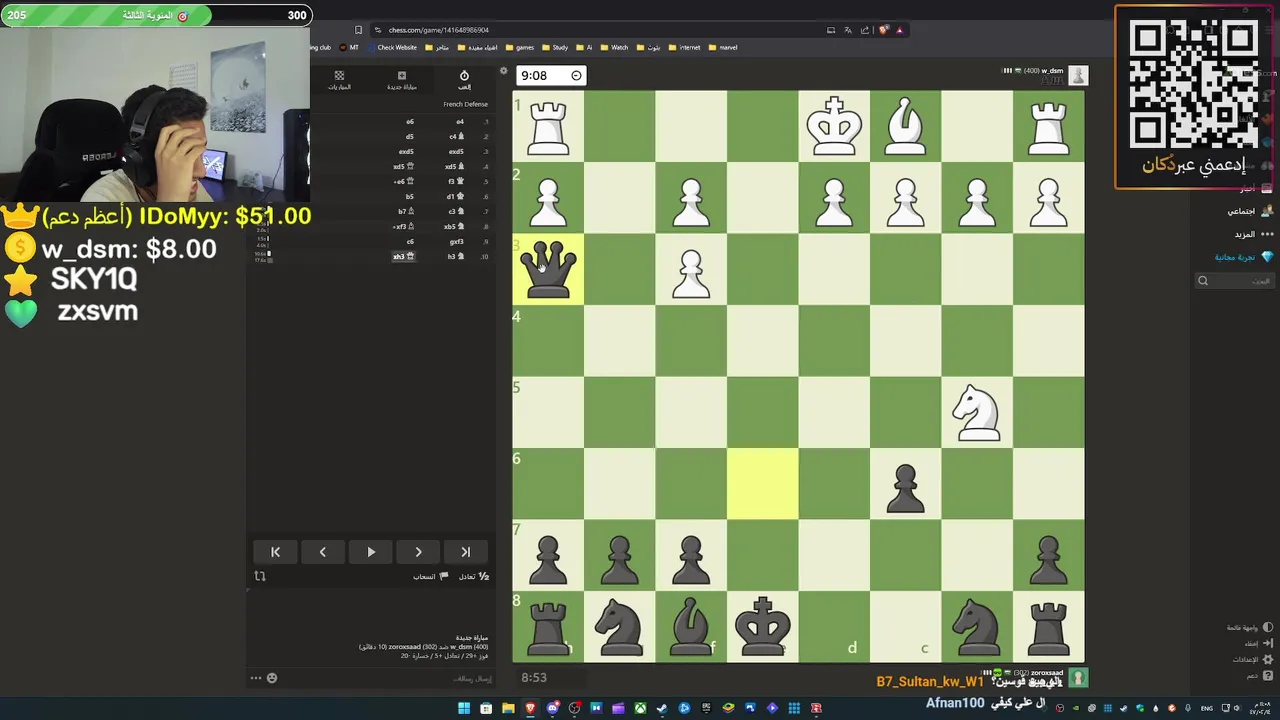Open zoroxsaad player avatar at bottom

click(x=1078, y=678)
